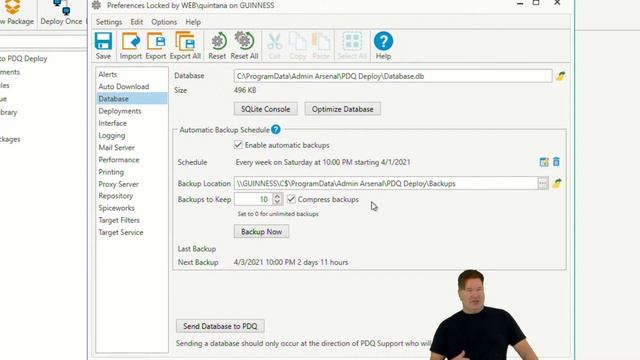Click 'Set to 0 for unlimited backups' hint
Screen dimensions: 640x360
pyautogui.click(x=278, y=214)
